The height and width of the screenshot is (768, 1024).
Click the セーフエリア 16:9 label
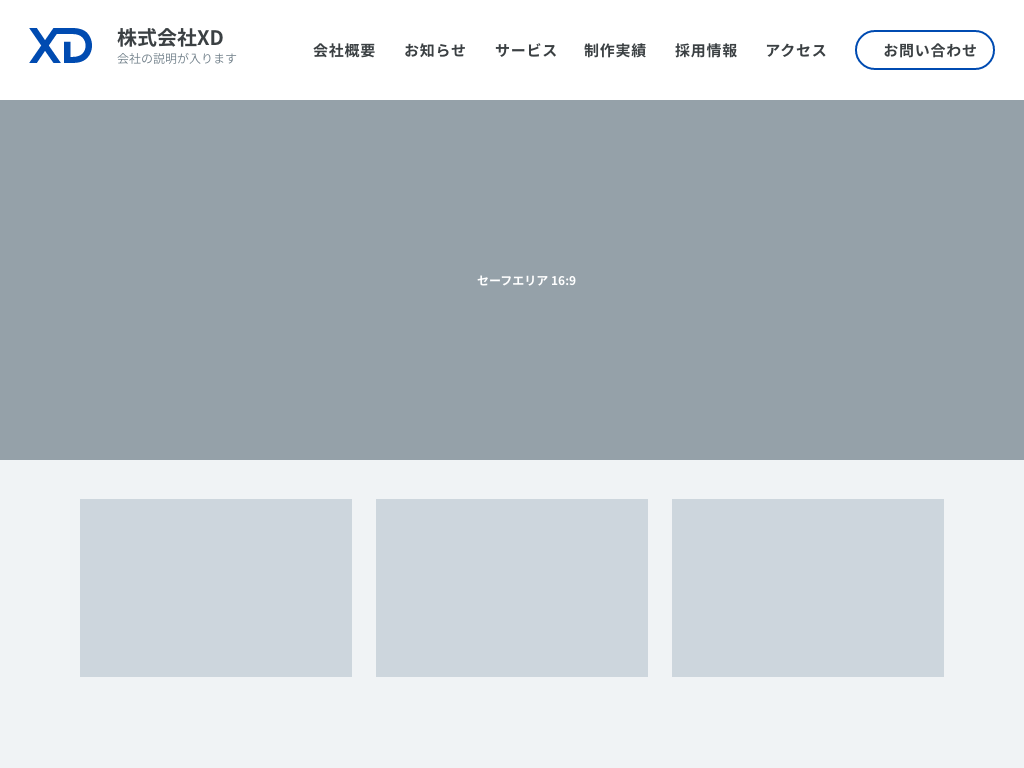click(526, 280)
